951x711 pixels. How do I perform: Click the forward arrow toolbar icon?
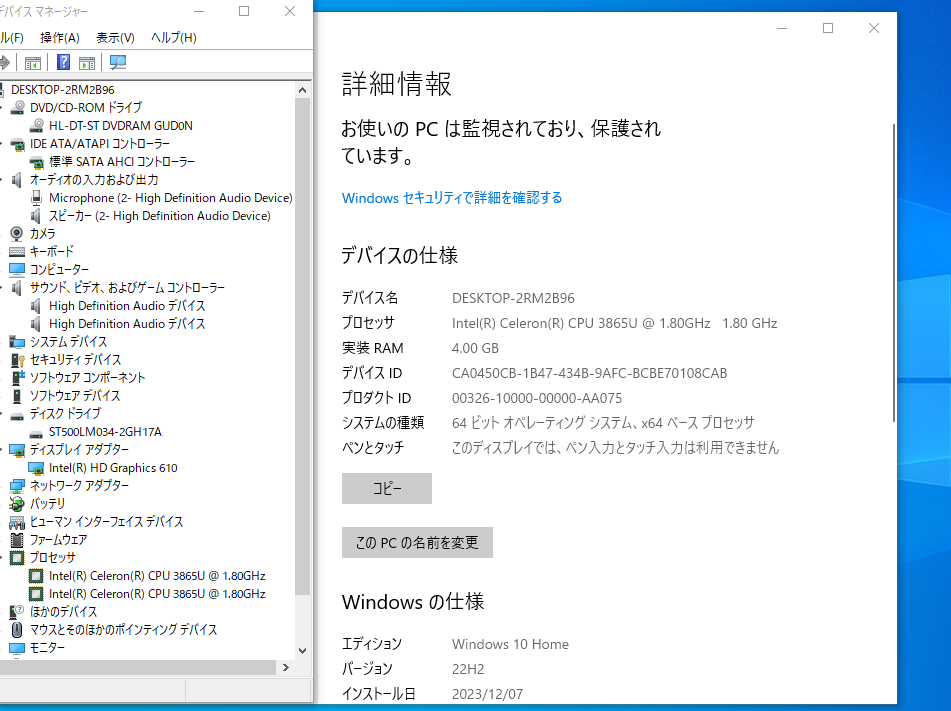coord(5,62)
